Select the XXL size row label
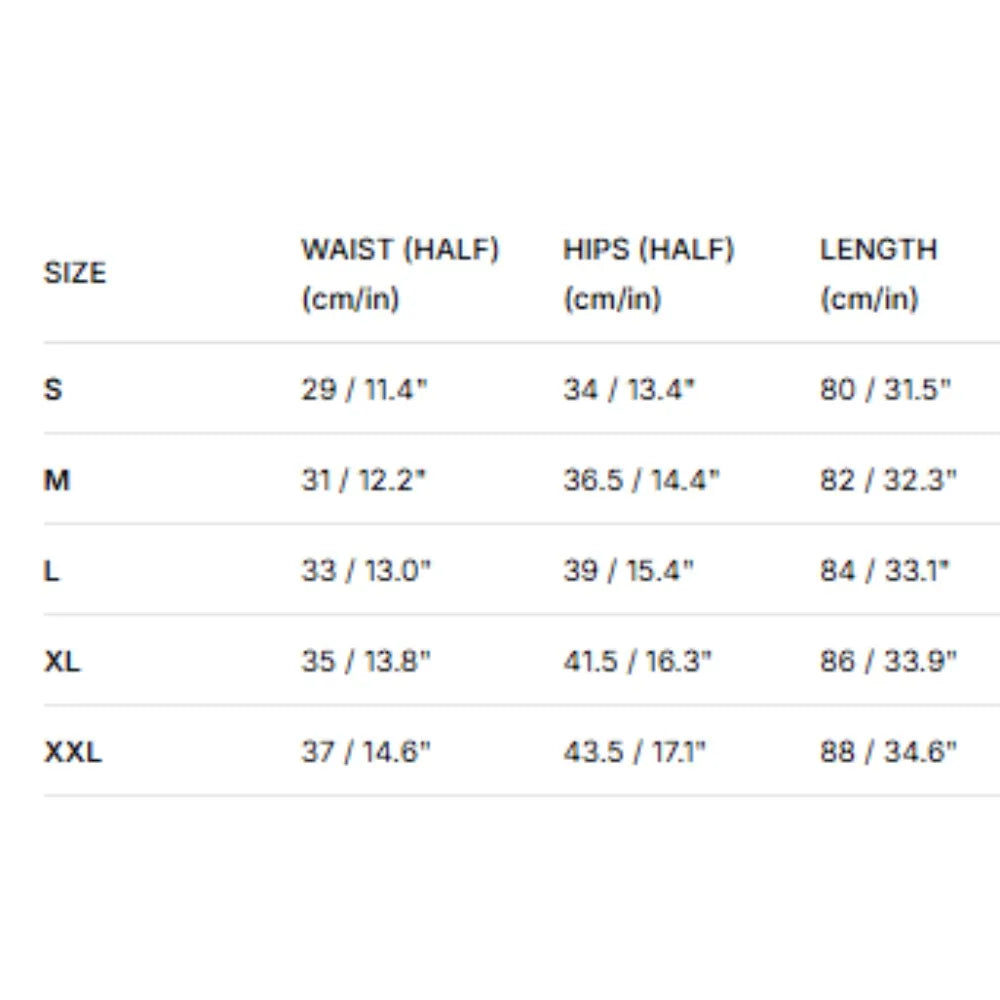This screenshot has width=1000, height=1000. click(73, 752)
